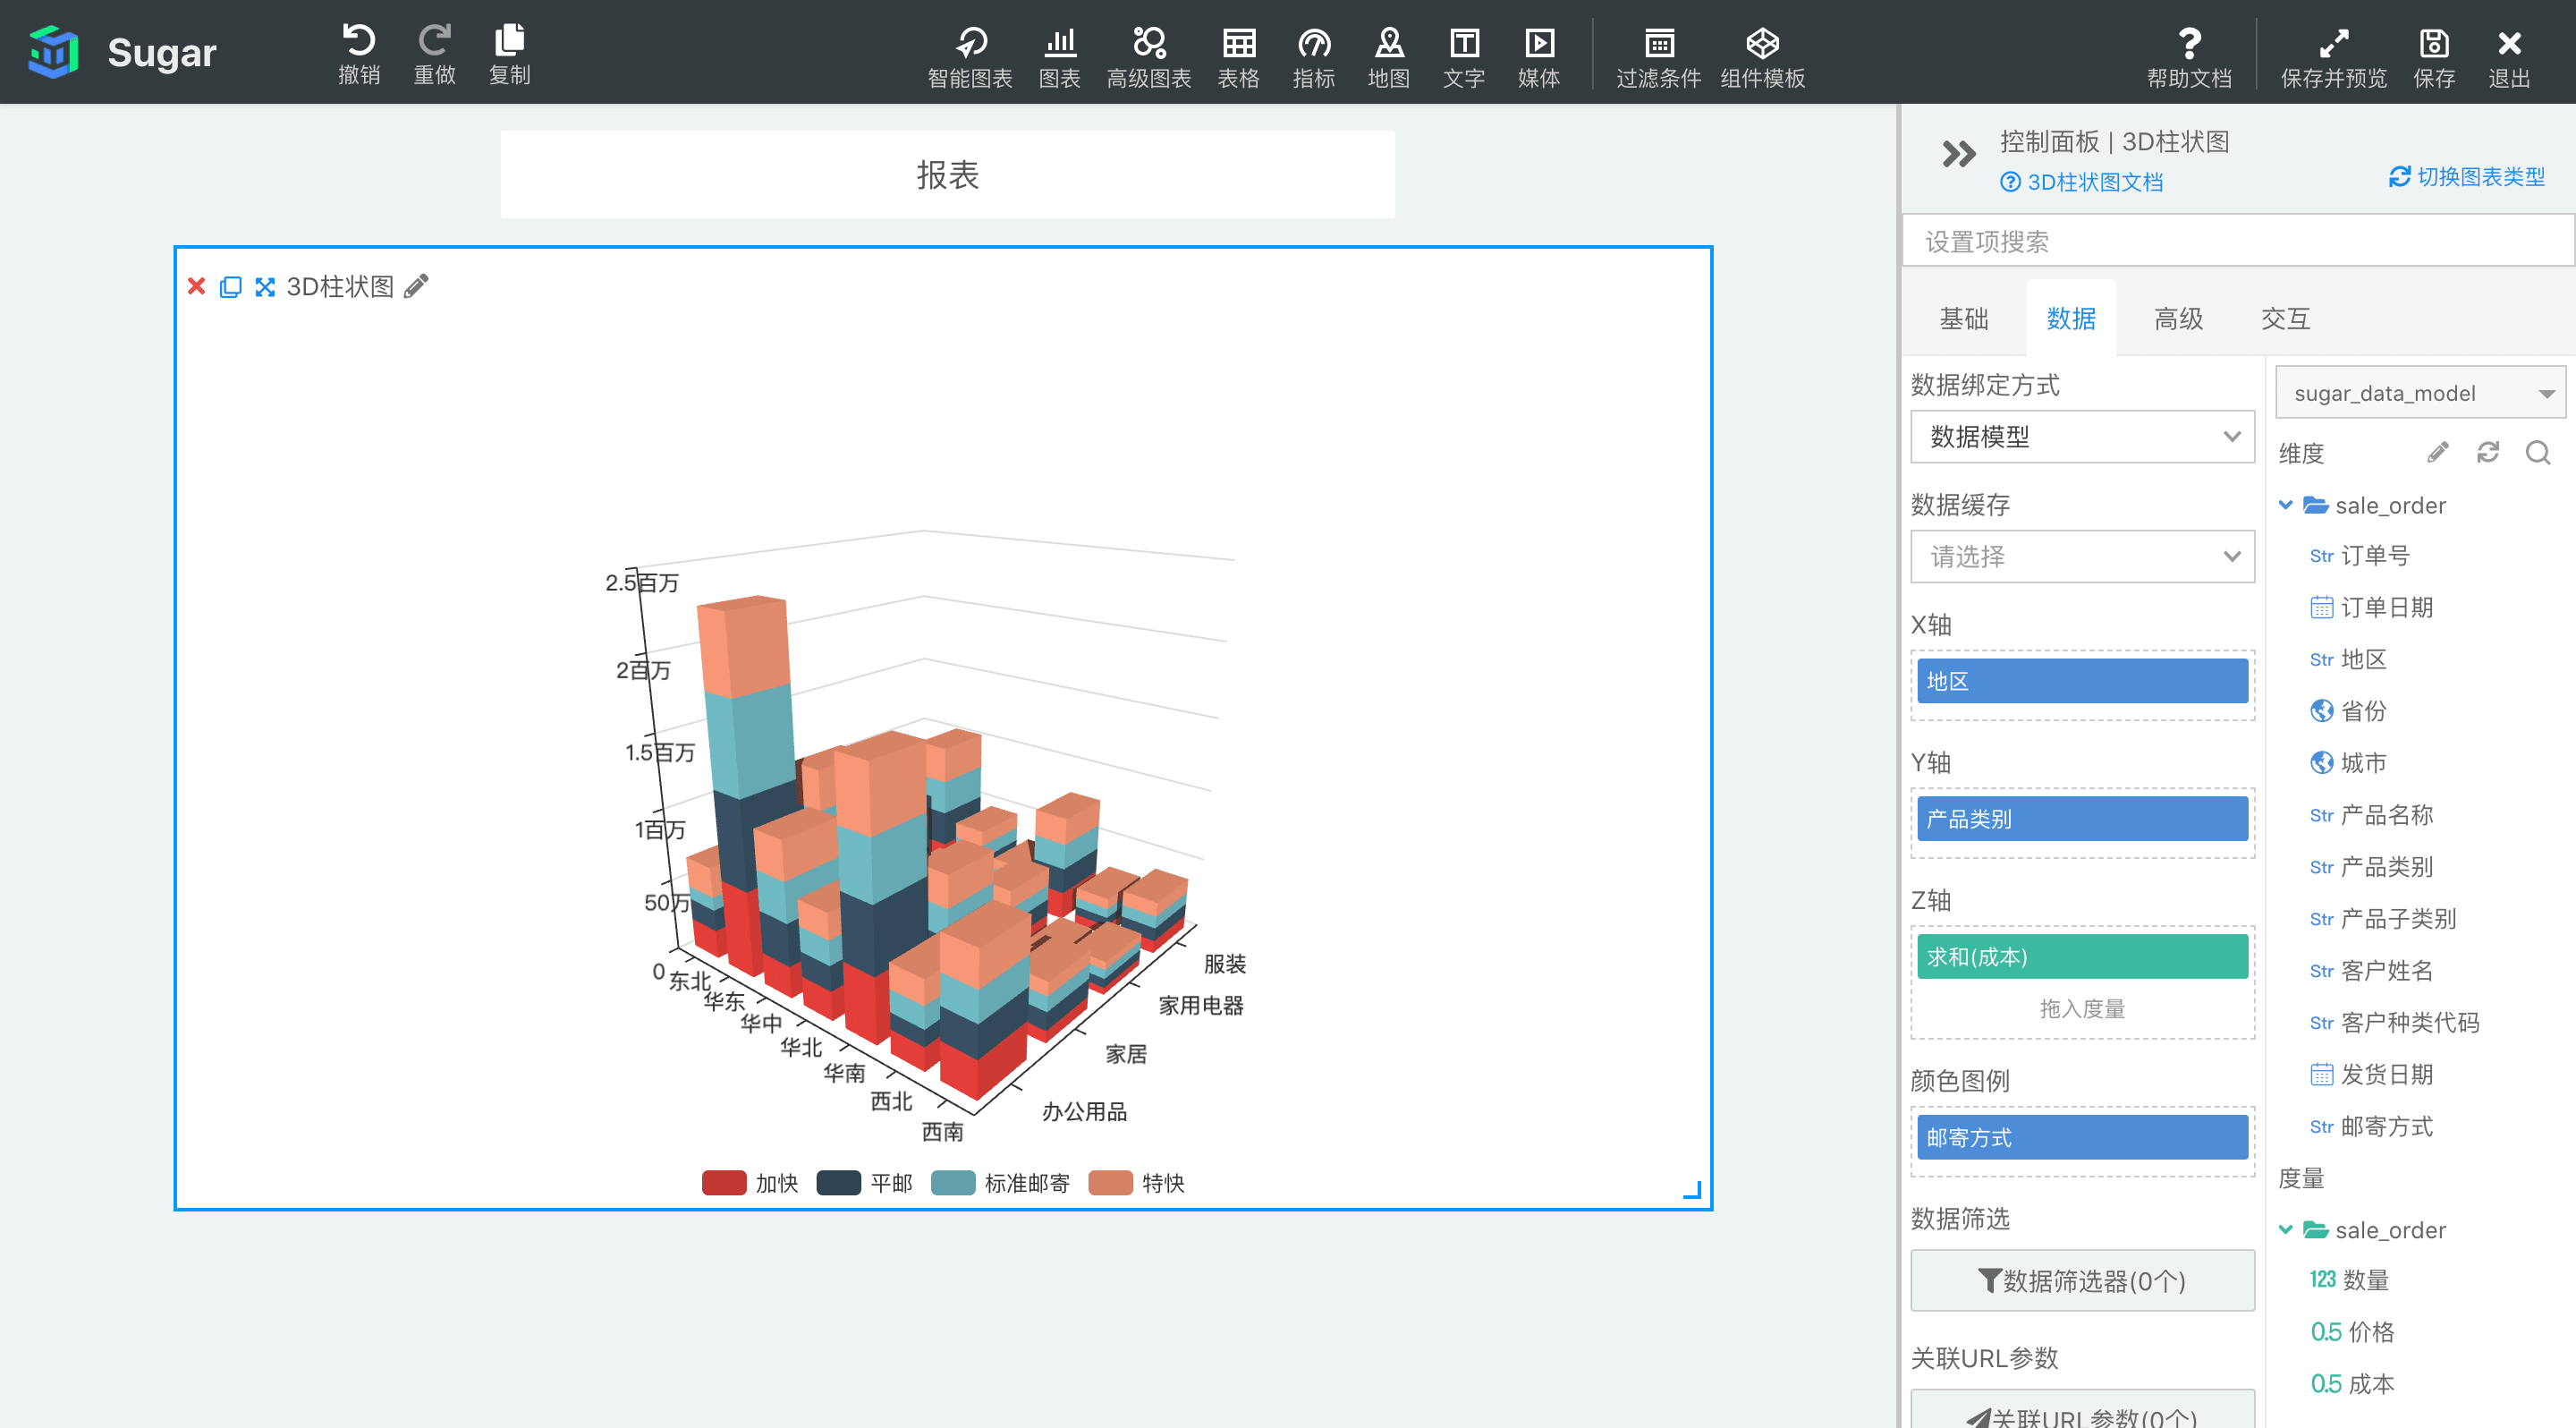2576x1428 pixels.
Task: Open the 高级图表 advanced chart menu
Action: (1148, 57)
